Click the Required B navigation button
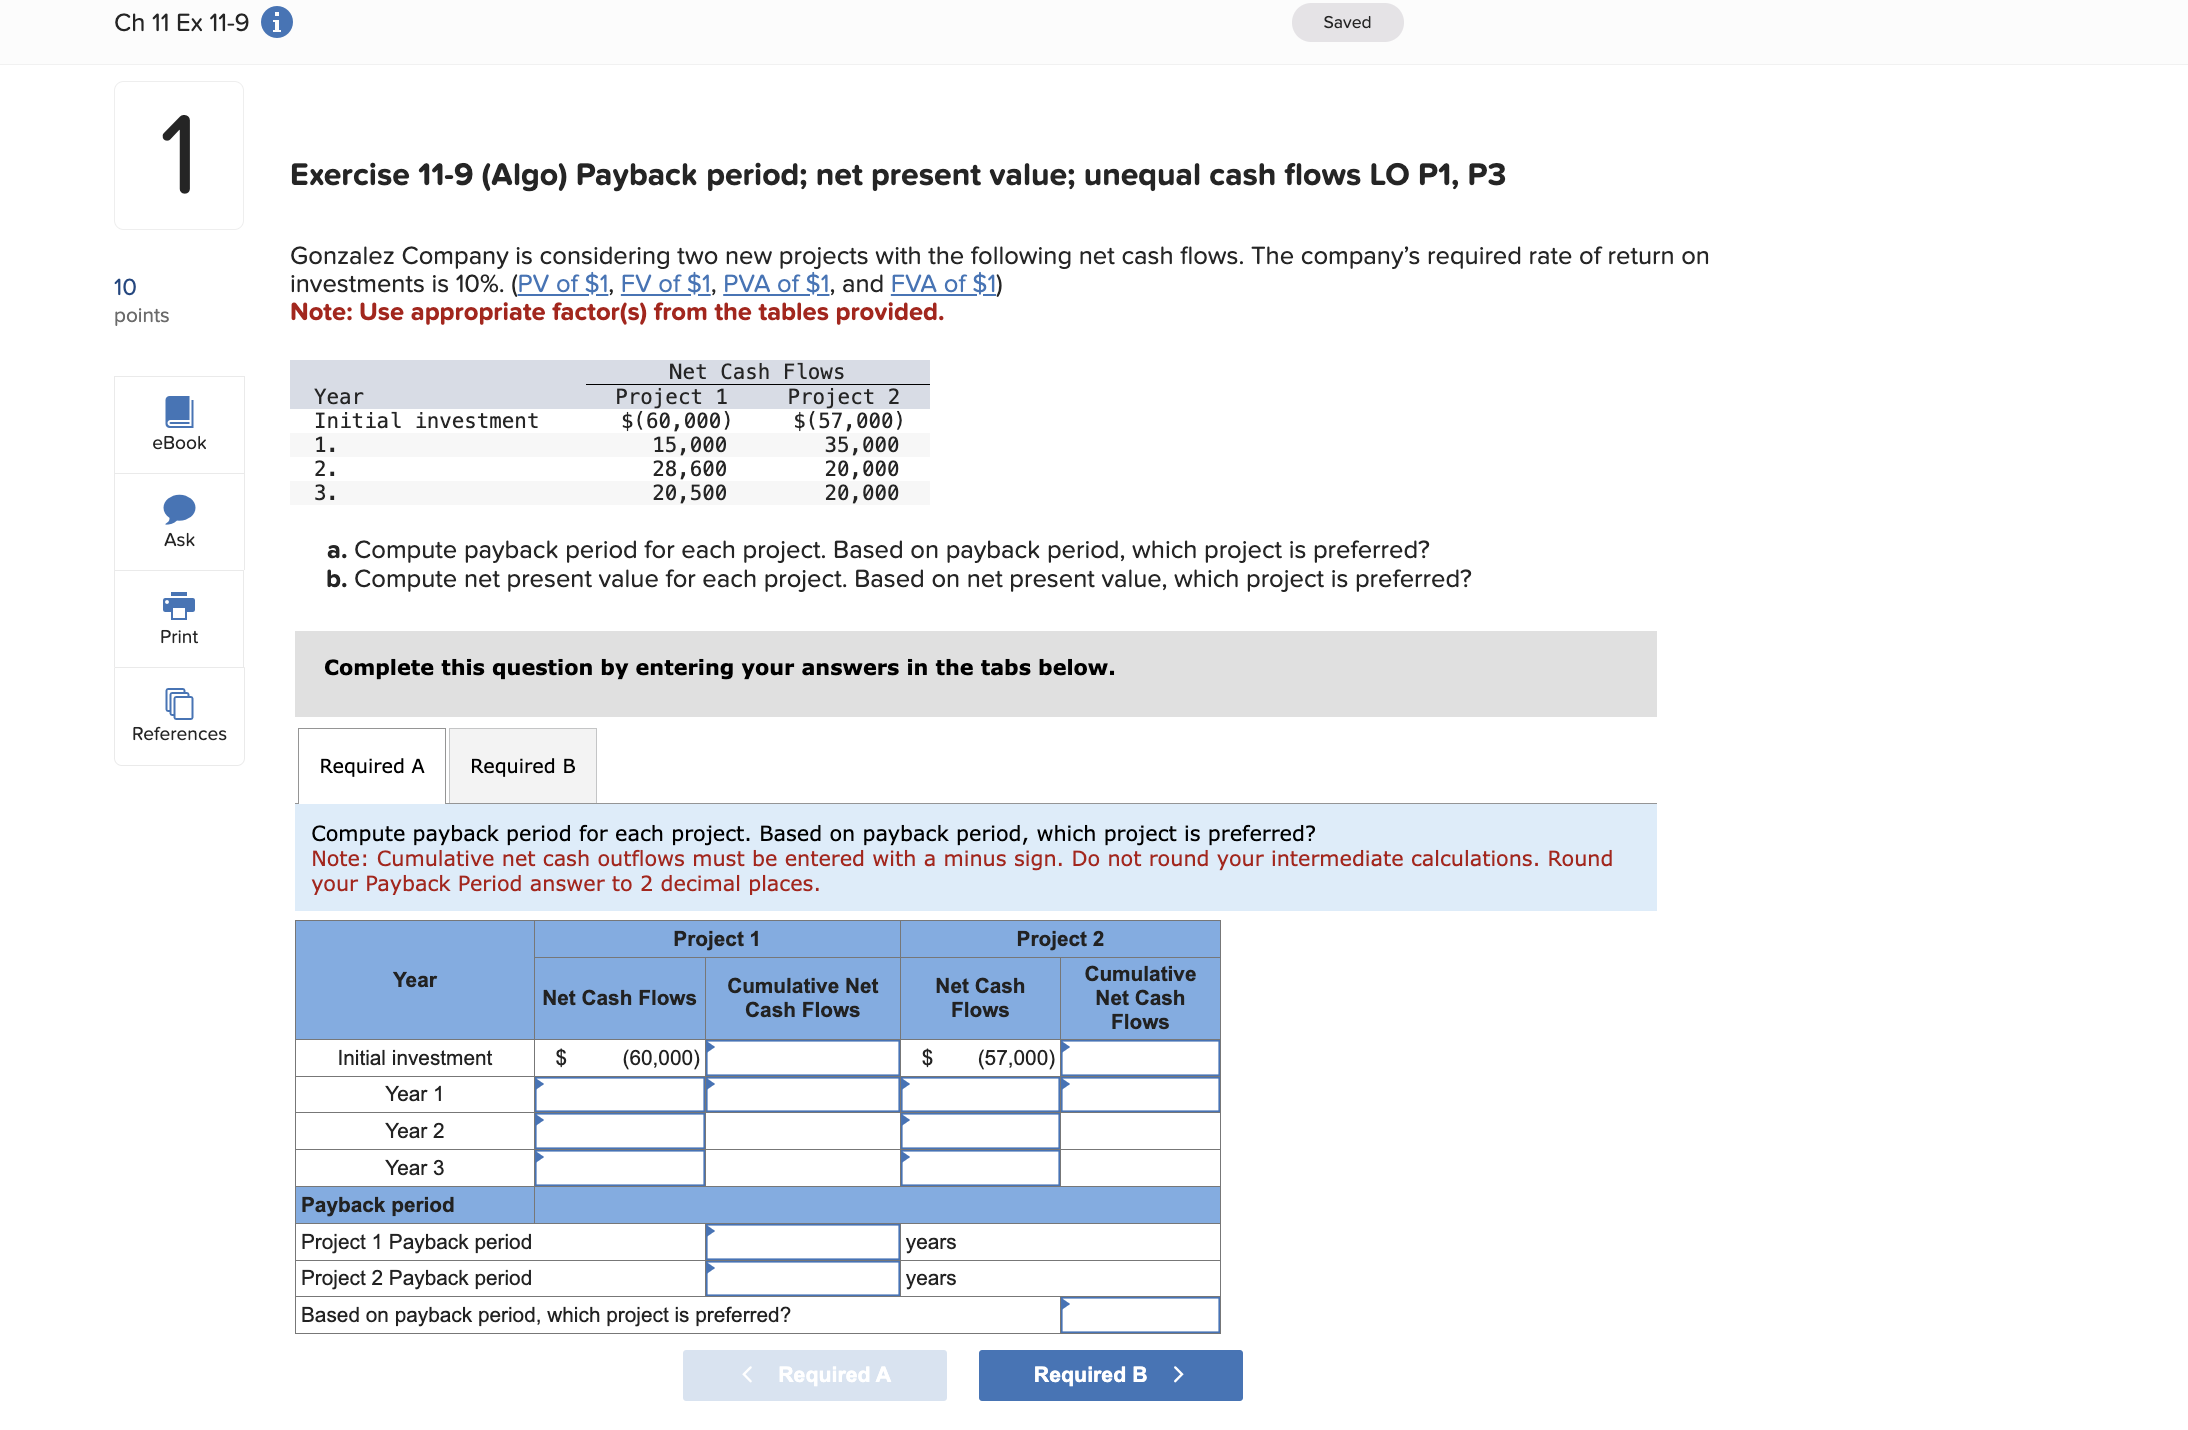The width and height of the screenshot is (2188, 1430). pyautogui.click(x=1109, y=1374)
